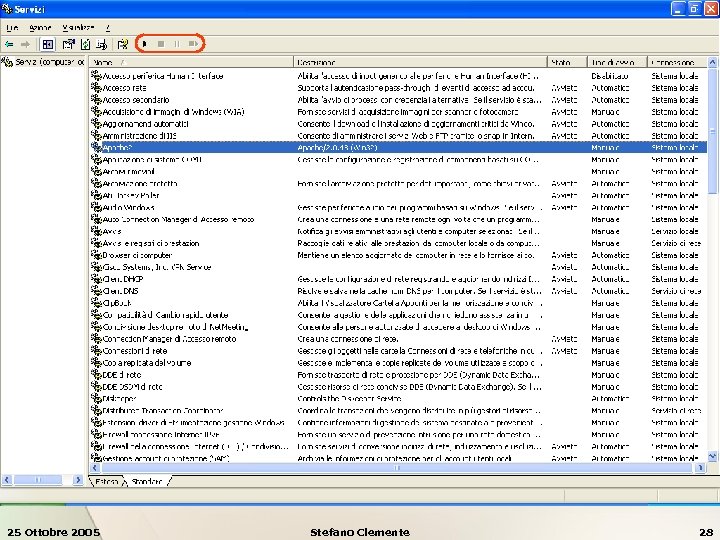Click the Restart service button
This screenshot has height=540, width=720.
193,44
